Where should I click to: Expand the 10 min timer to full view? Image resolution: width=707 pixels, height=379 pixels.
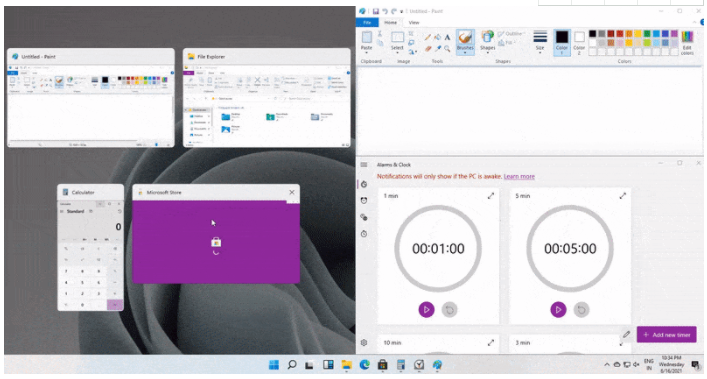[491, 342]
